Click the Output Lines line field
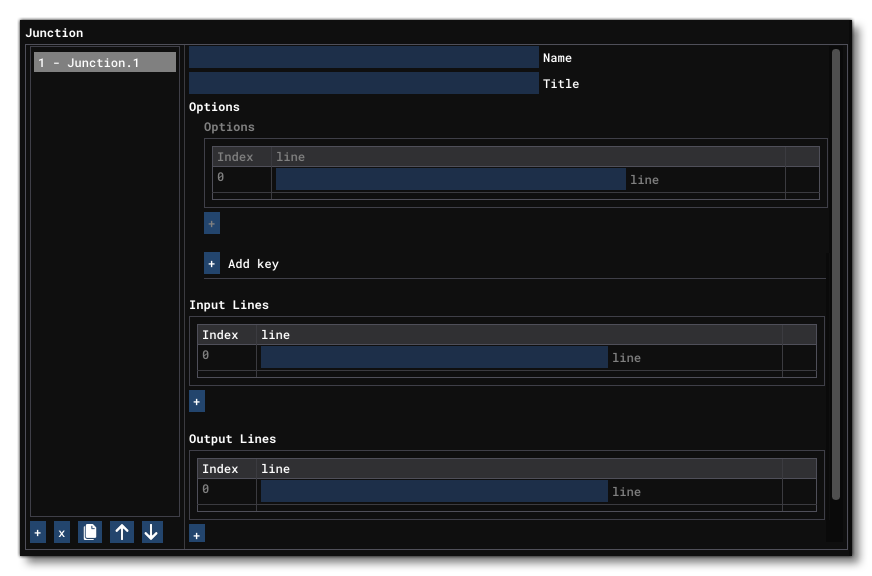The image size is (872, 576). point(434,491)
